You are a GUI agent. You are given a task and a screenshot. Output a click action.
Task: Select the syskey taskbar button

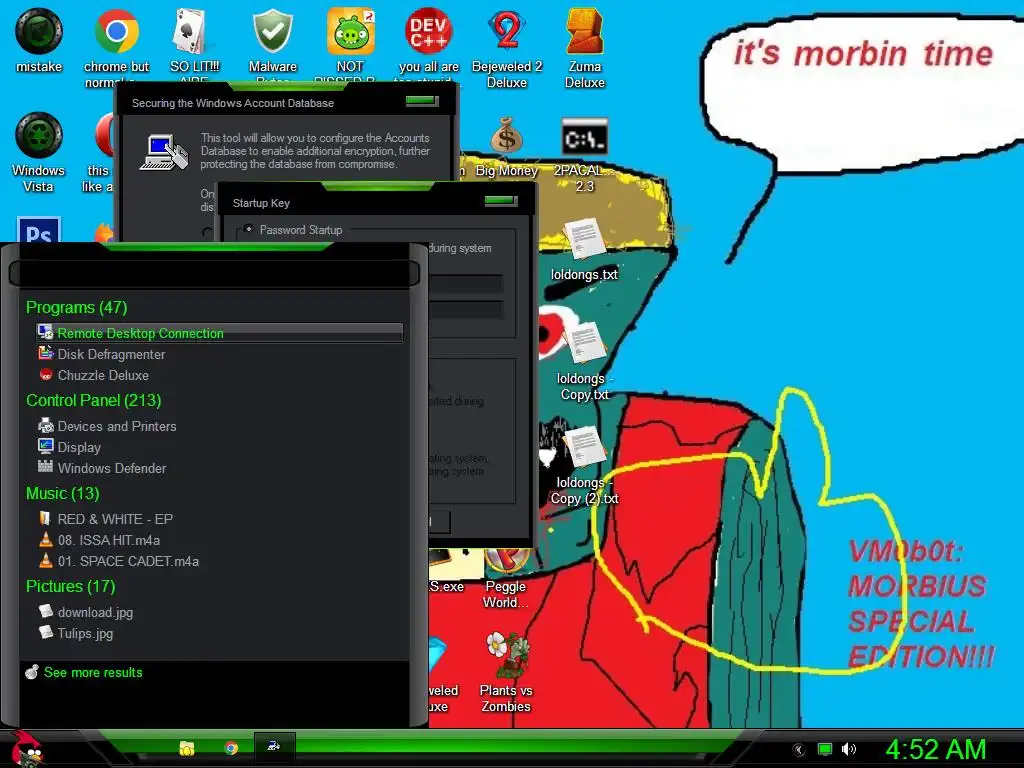(274, 746)
